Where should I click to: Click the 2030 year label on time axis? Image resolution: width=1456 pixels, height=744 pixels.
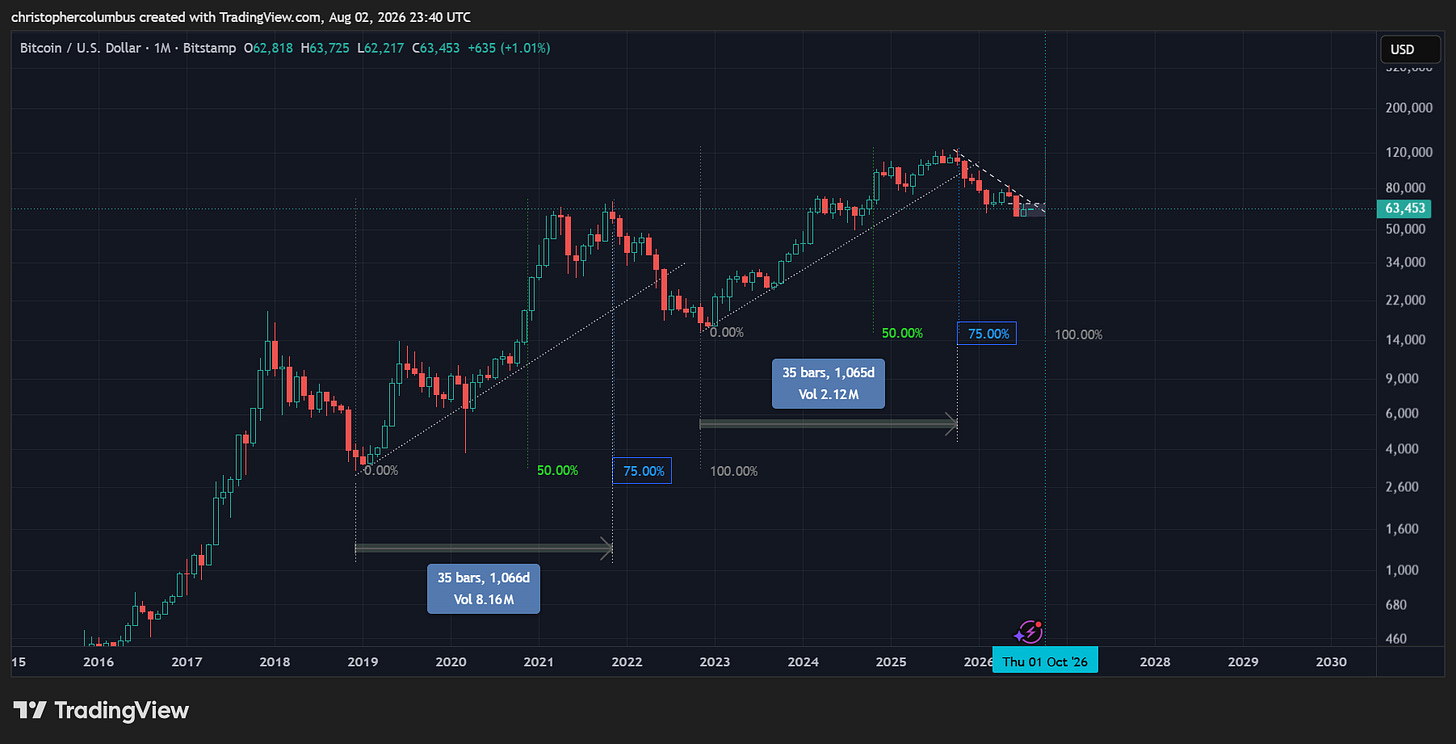1331,662
